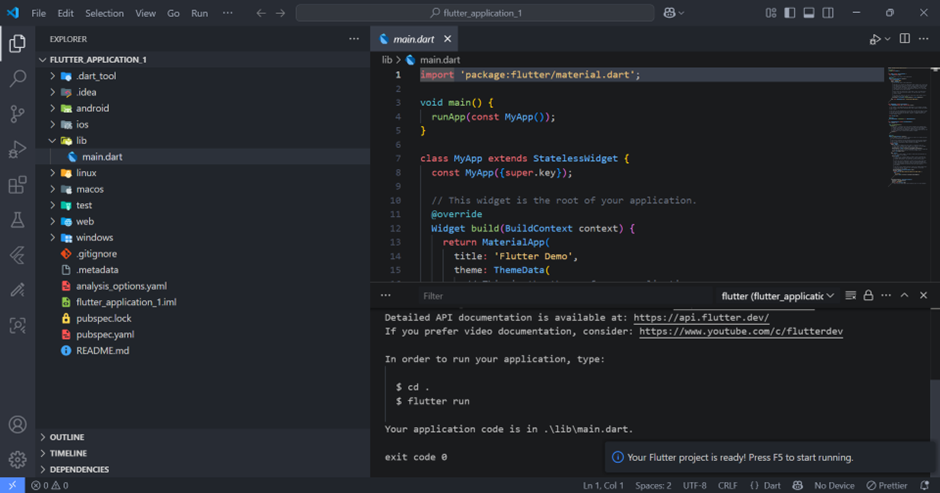Toggle output word wrap list icon

[850, 295]
